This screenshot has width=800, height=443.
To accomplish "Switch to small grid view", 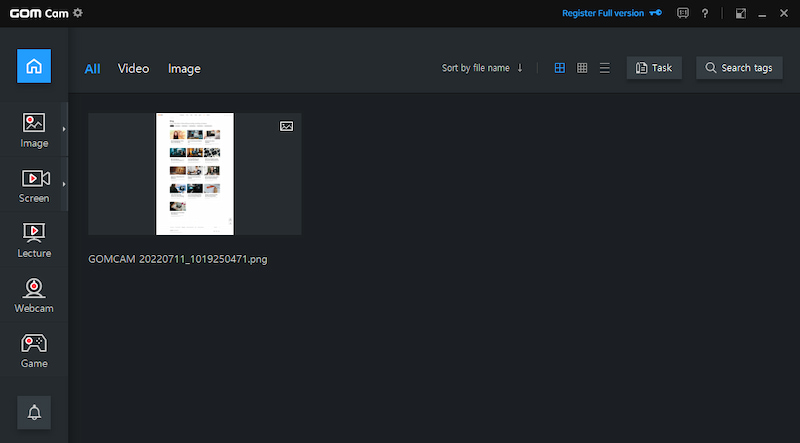I will (x=582, y=68).
